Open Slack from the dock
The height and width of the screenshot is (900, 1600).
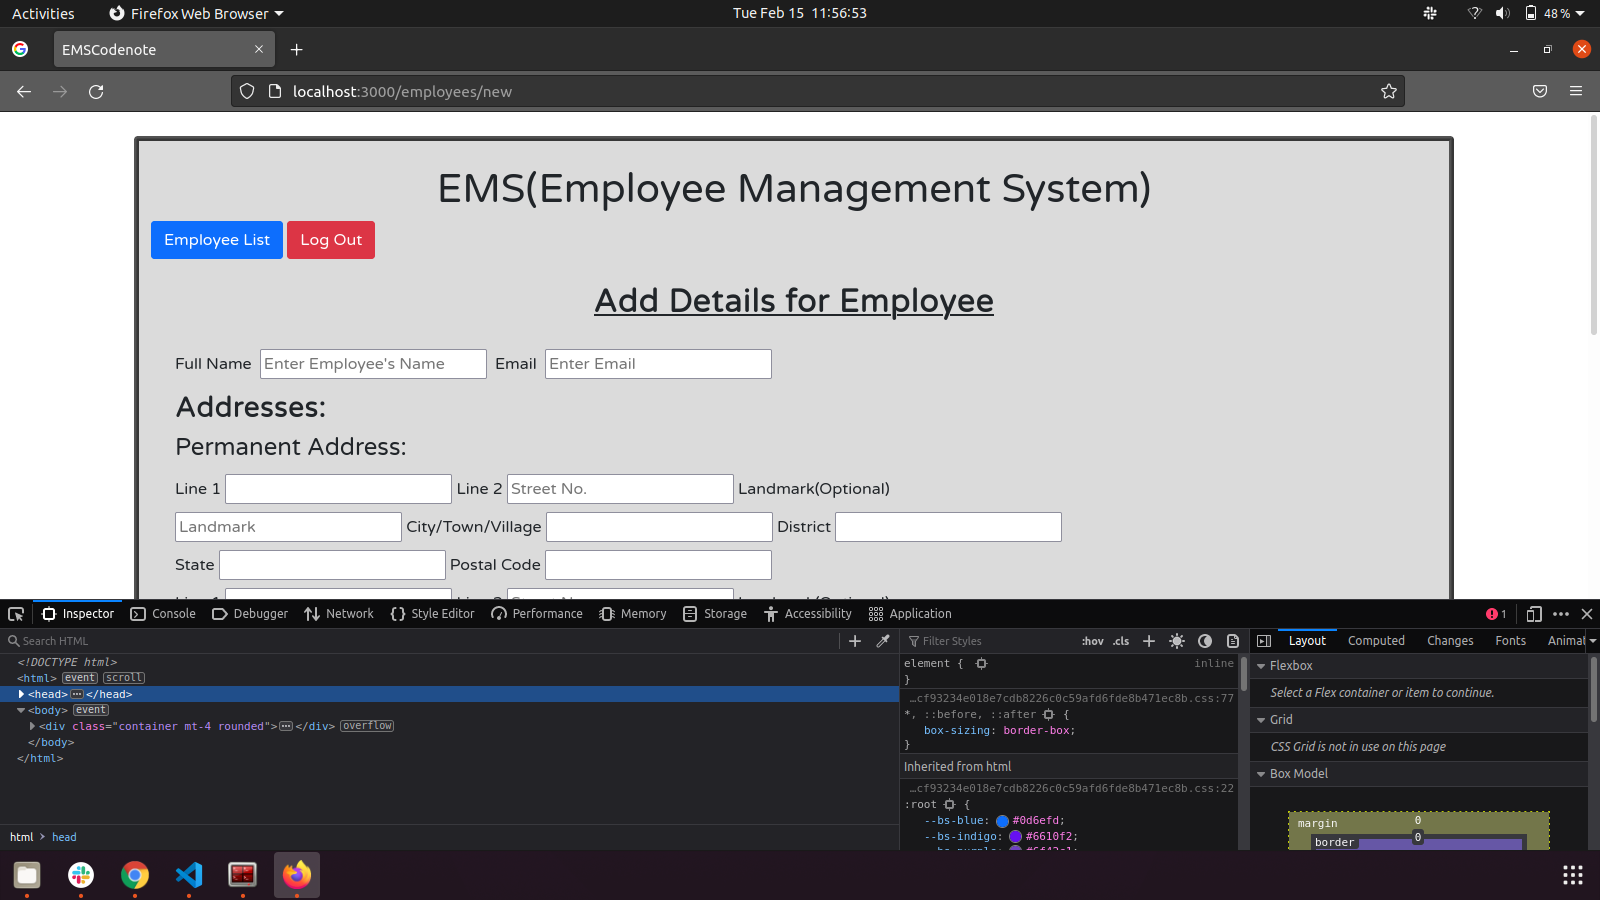click(81, 875)
